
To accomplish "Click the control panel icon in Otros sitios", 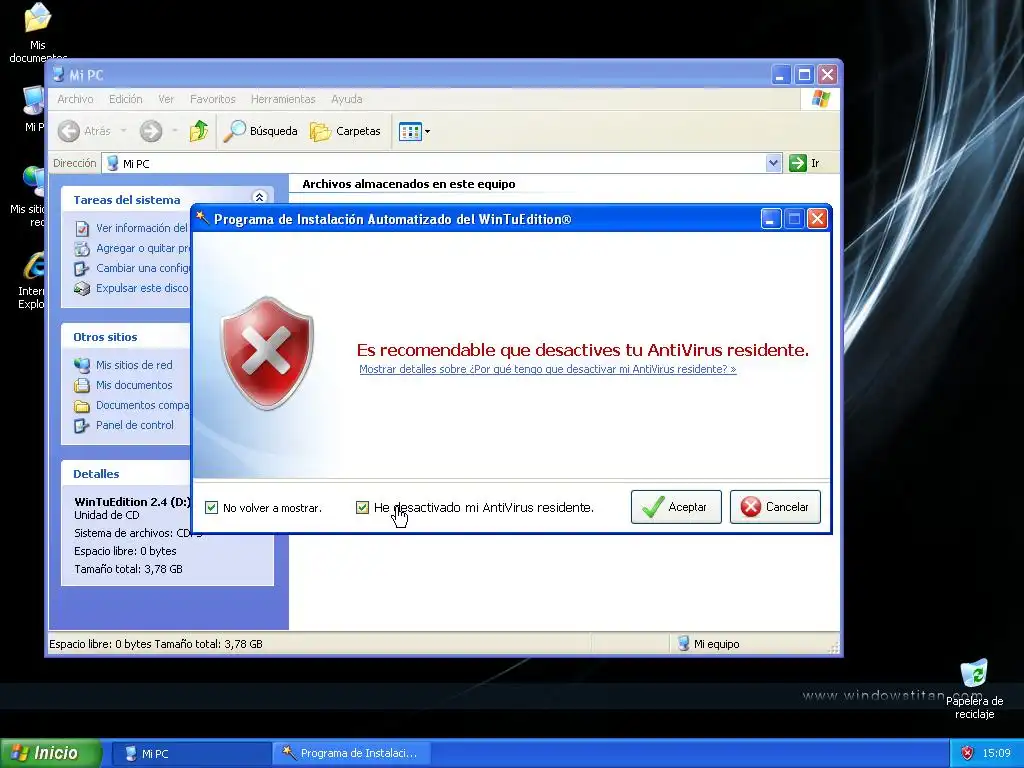I will pos(82,426).
